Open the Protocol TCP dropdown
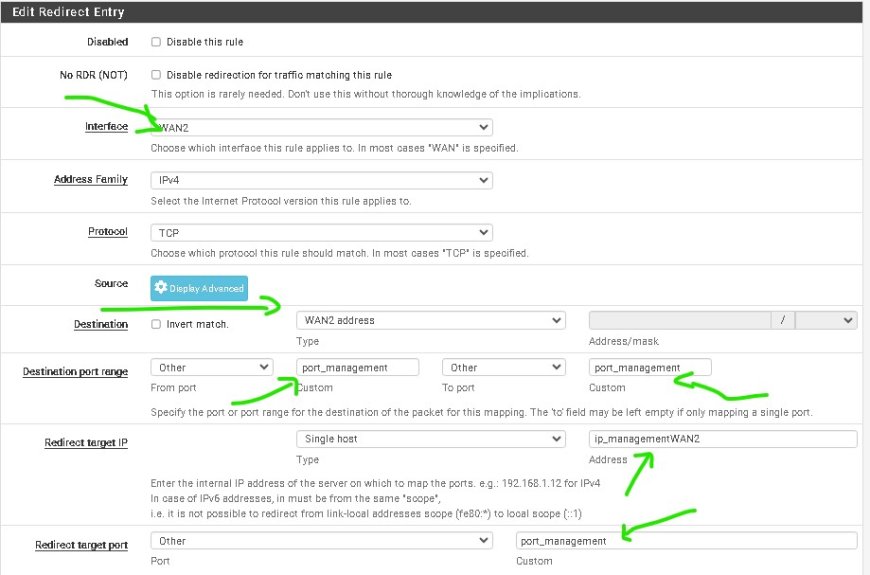The image size is (870, 575). (x=321, y=233)
